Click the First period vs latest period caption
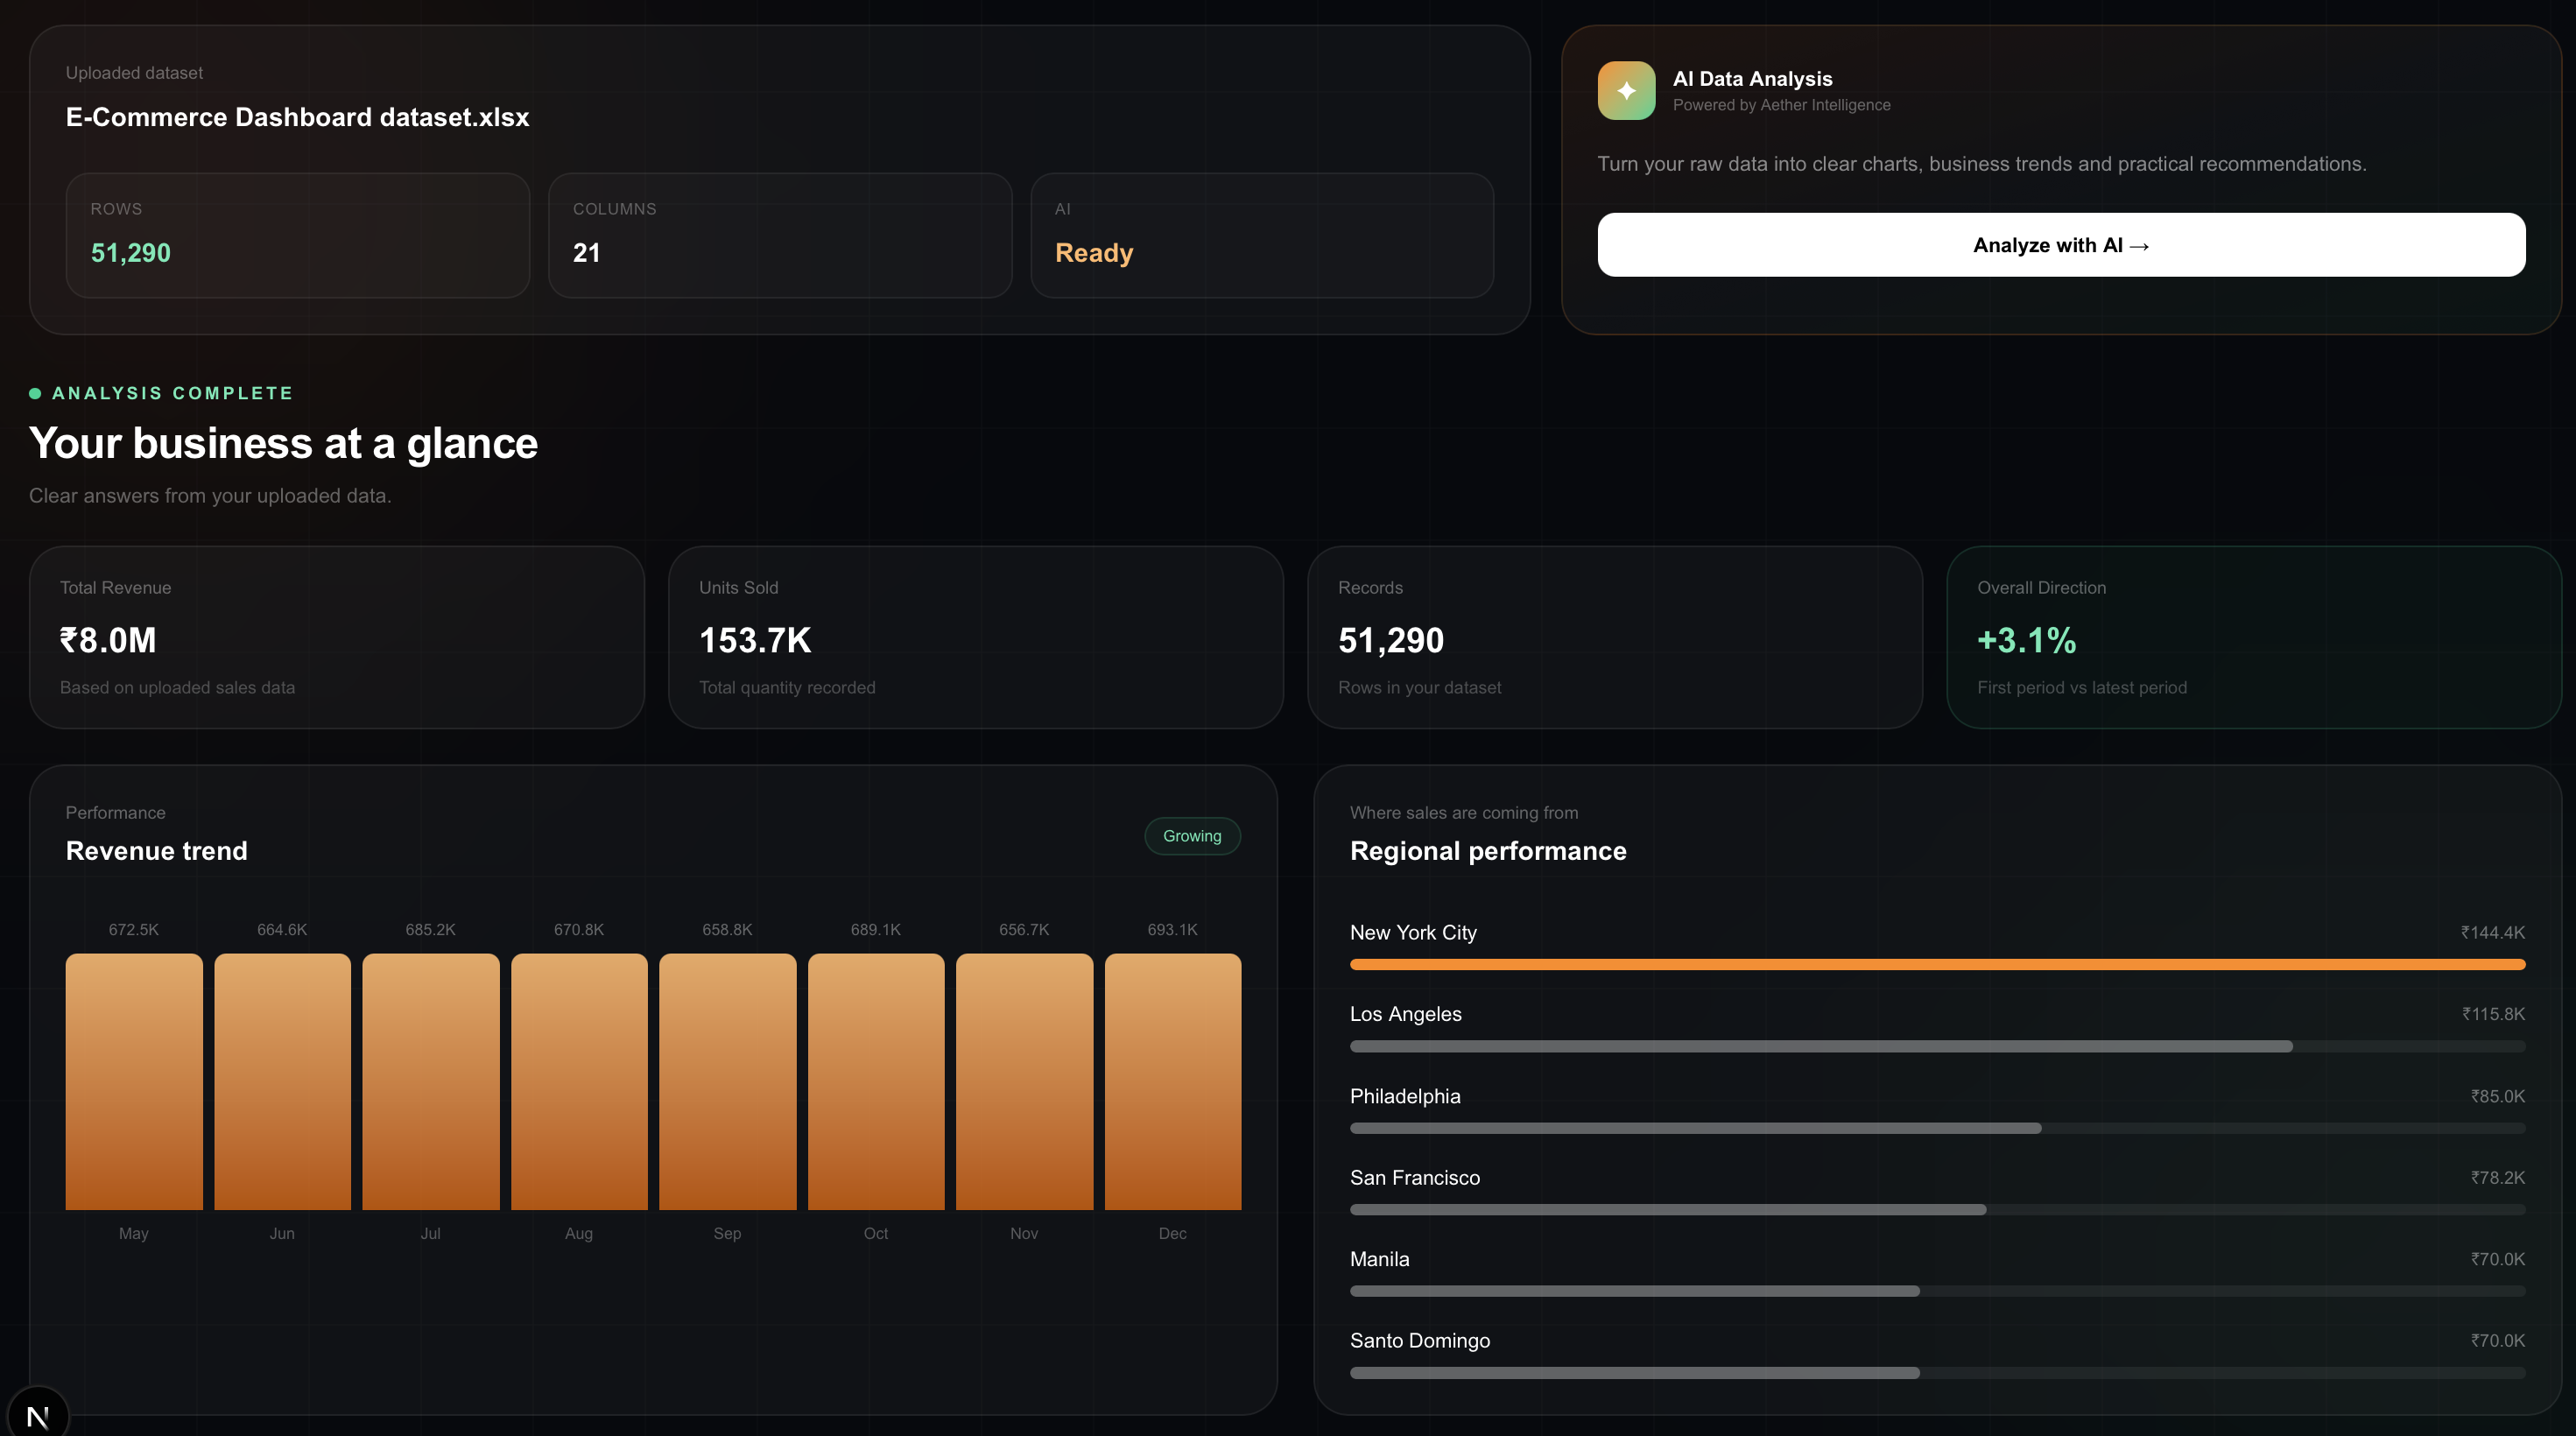 tap(2082, 688)
